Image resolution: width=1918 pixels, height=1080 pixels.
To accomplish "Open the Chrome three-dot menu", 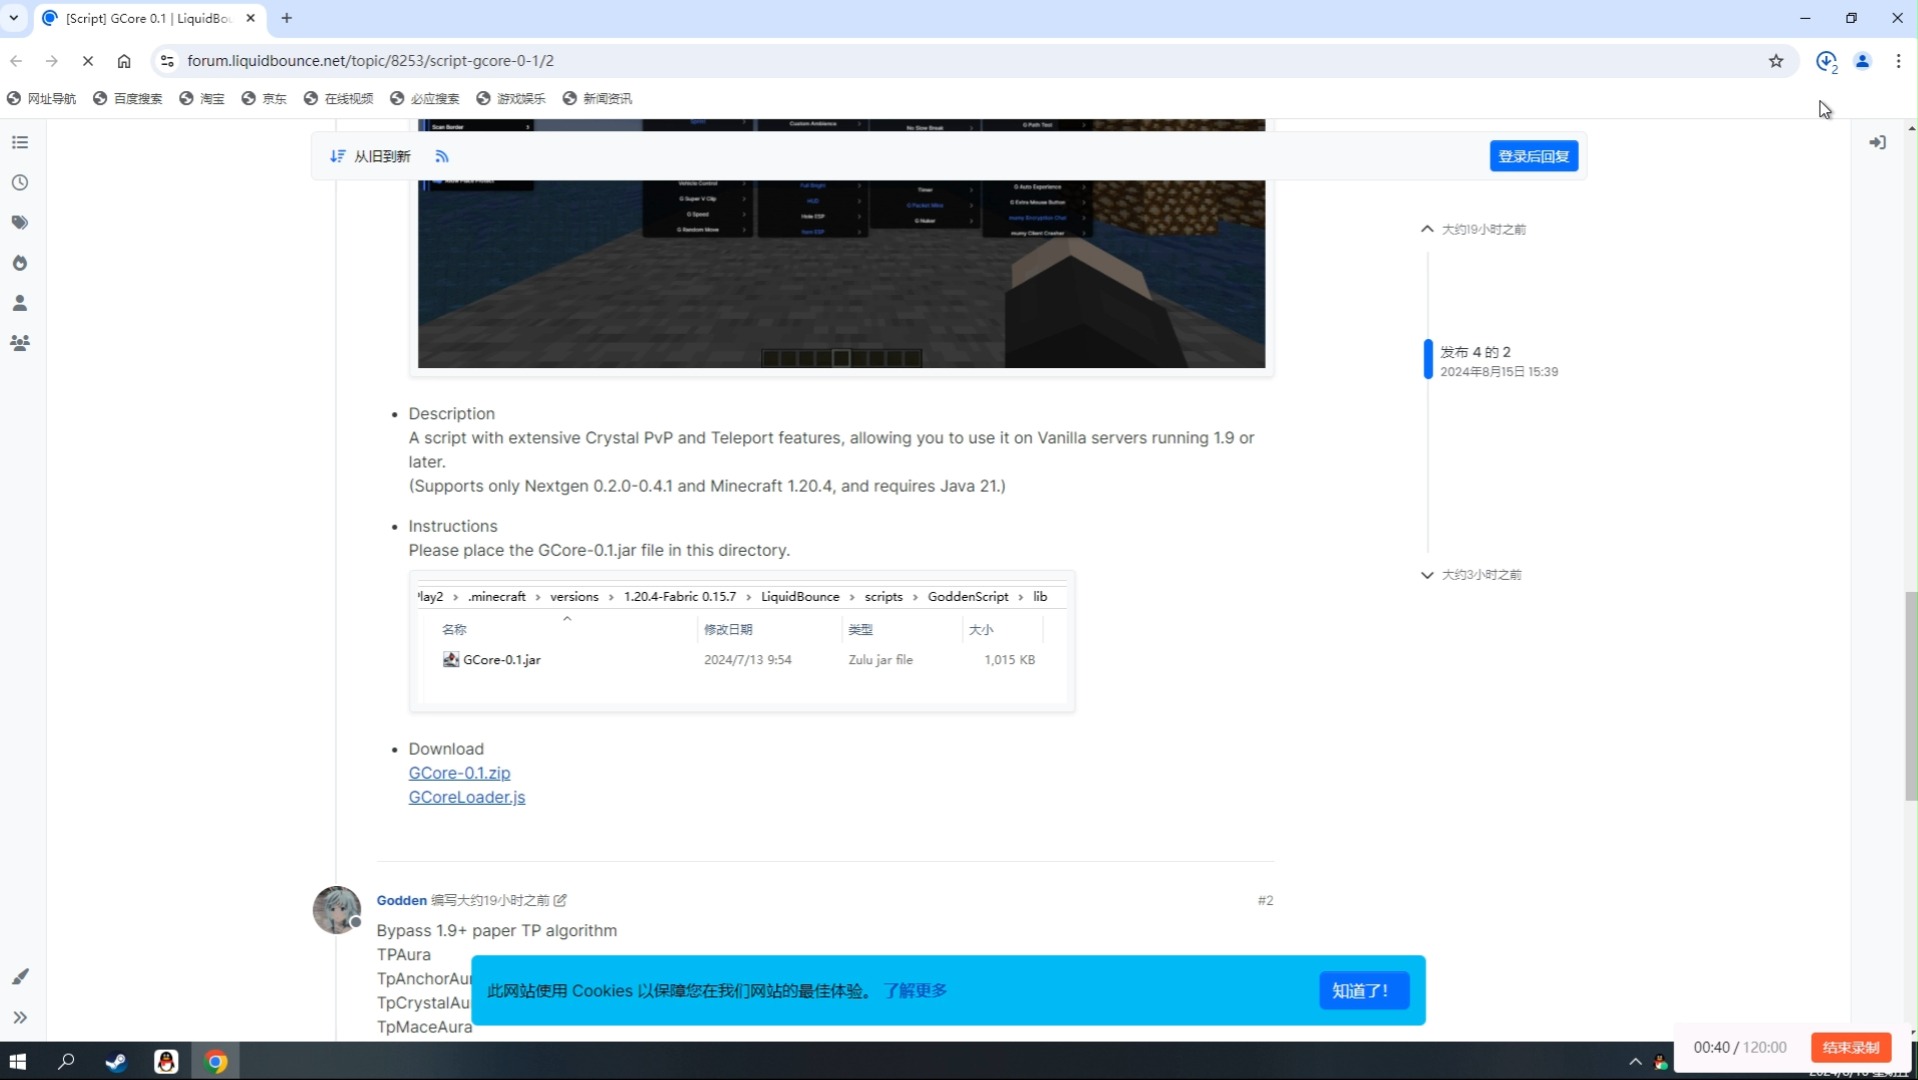I will 1898,61.
